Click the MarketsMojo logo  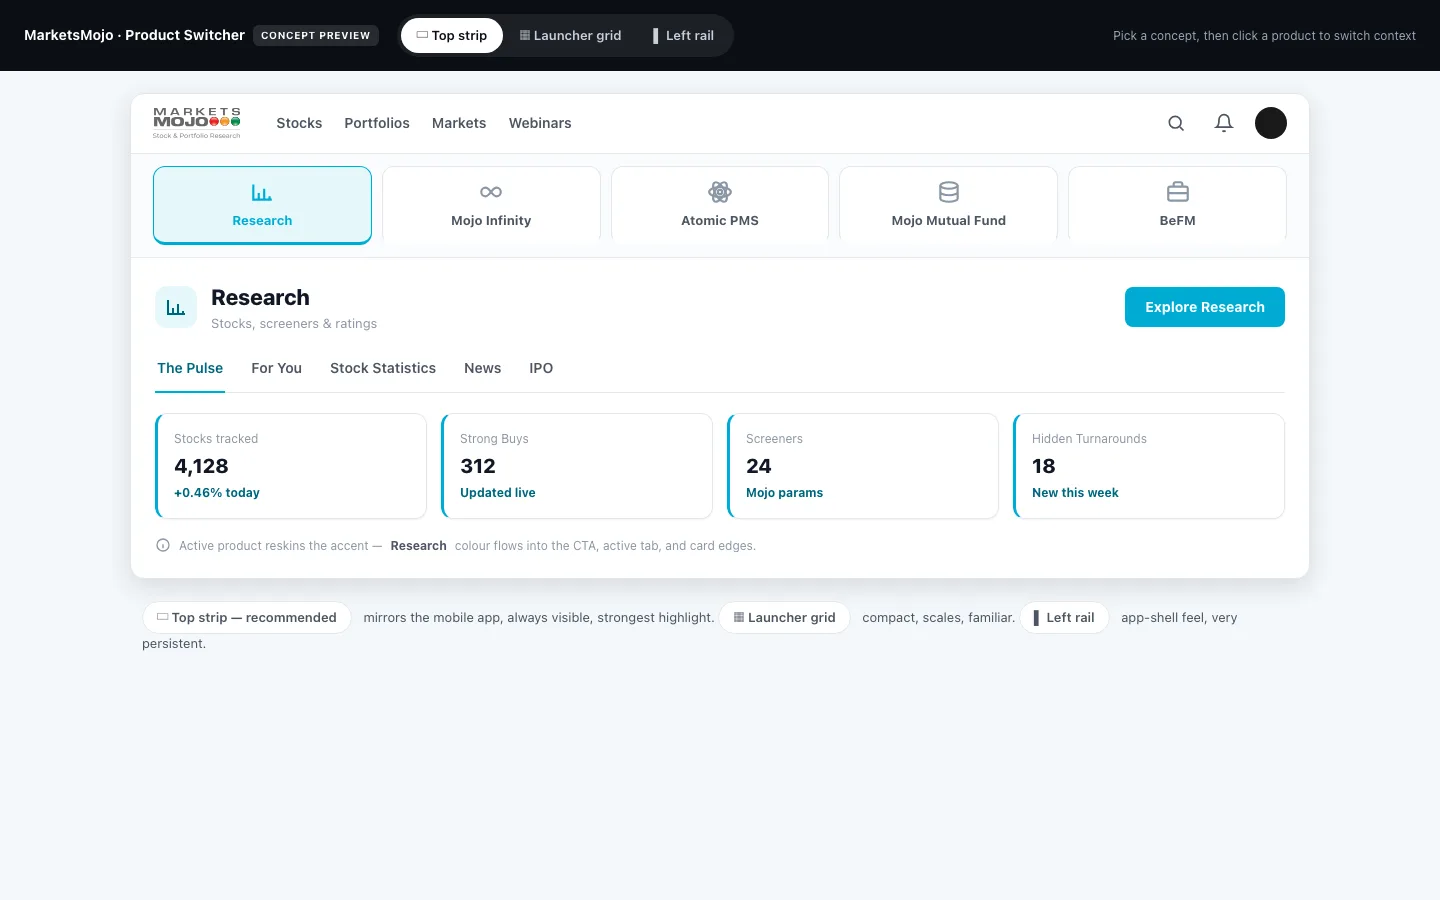(197, 123)
